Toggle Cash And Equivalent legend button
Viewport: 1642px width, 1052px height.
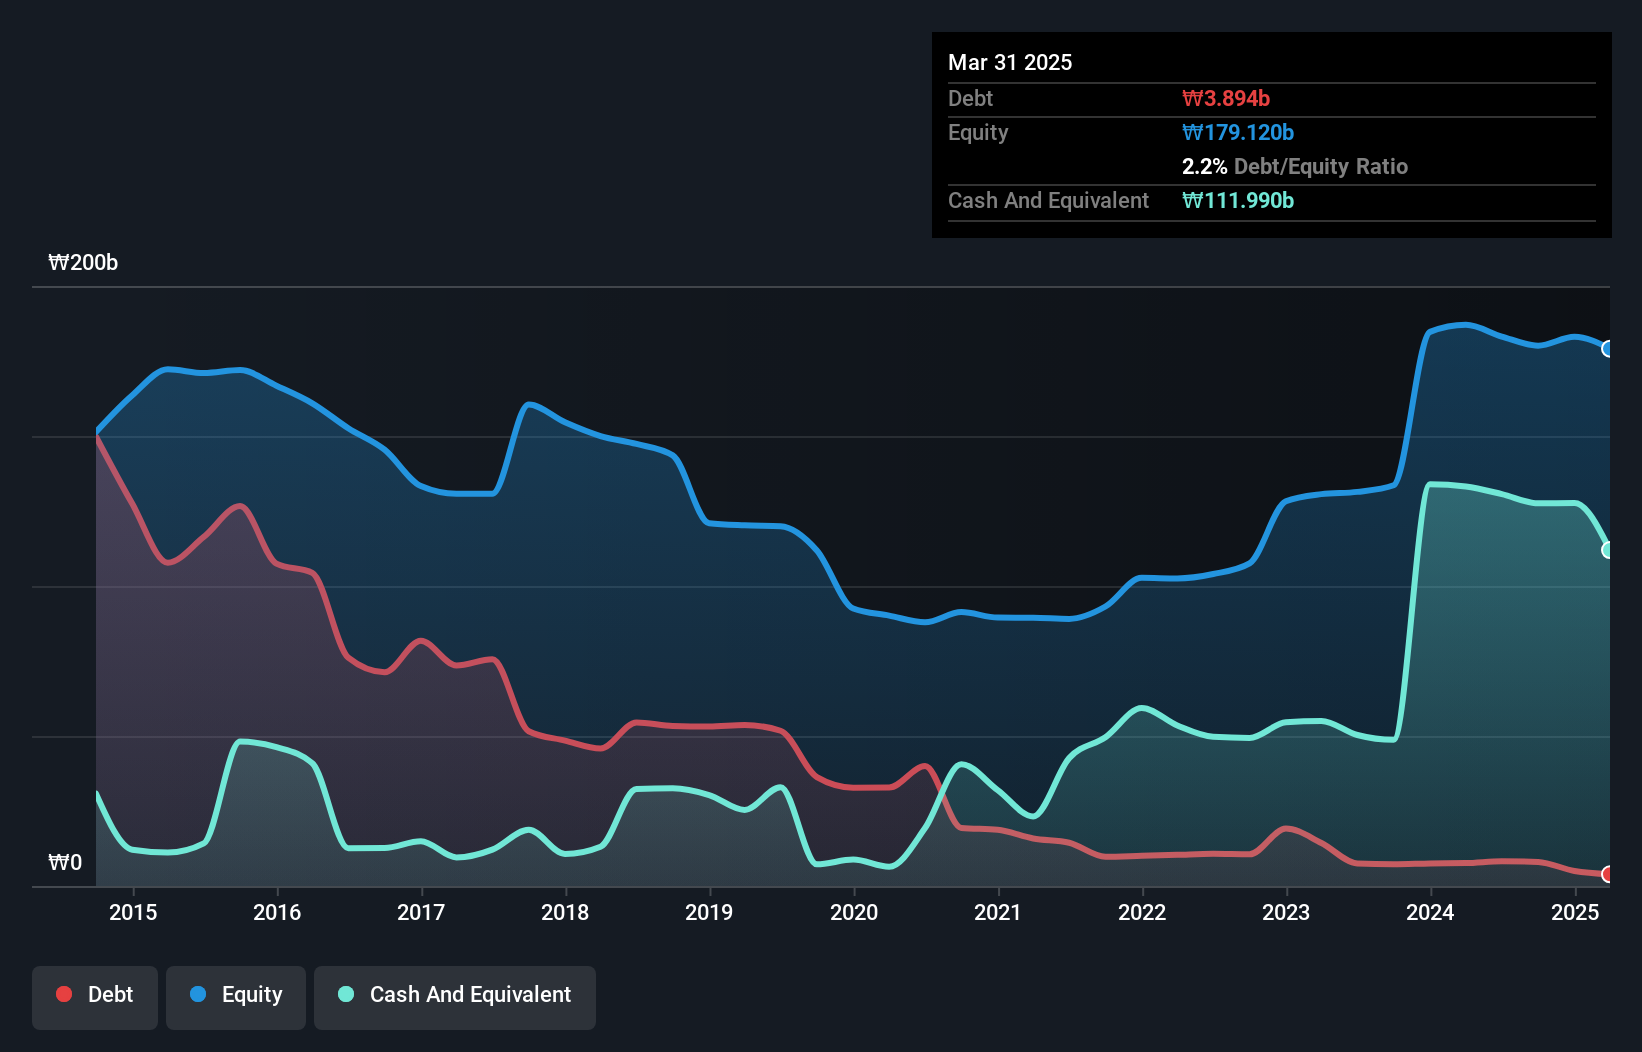click(455, 996)
